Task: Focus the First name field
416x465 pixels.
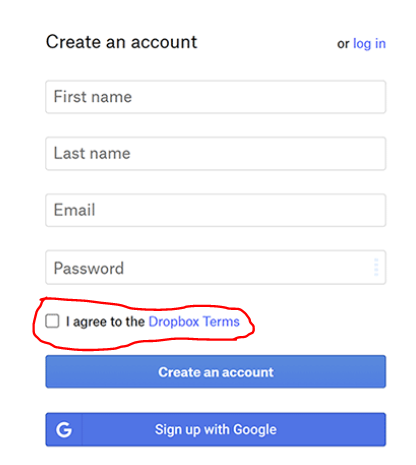Action: click(216, 97)
